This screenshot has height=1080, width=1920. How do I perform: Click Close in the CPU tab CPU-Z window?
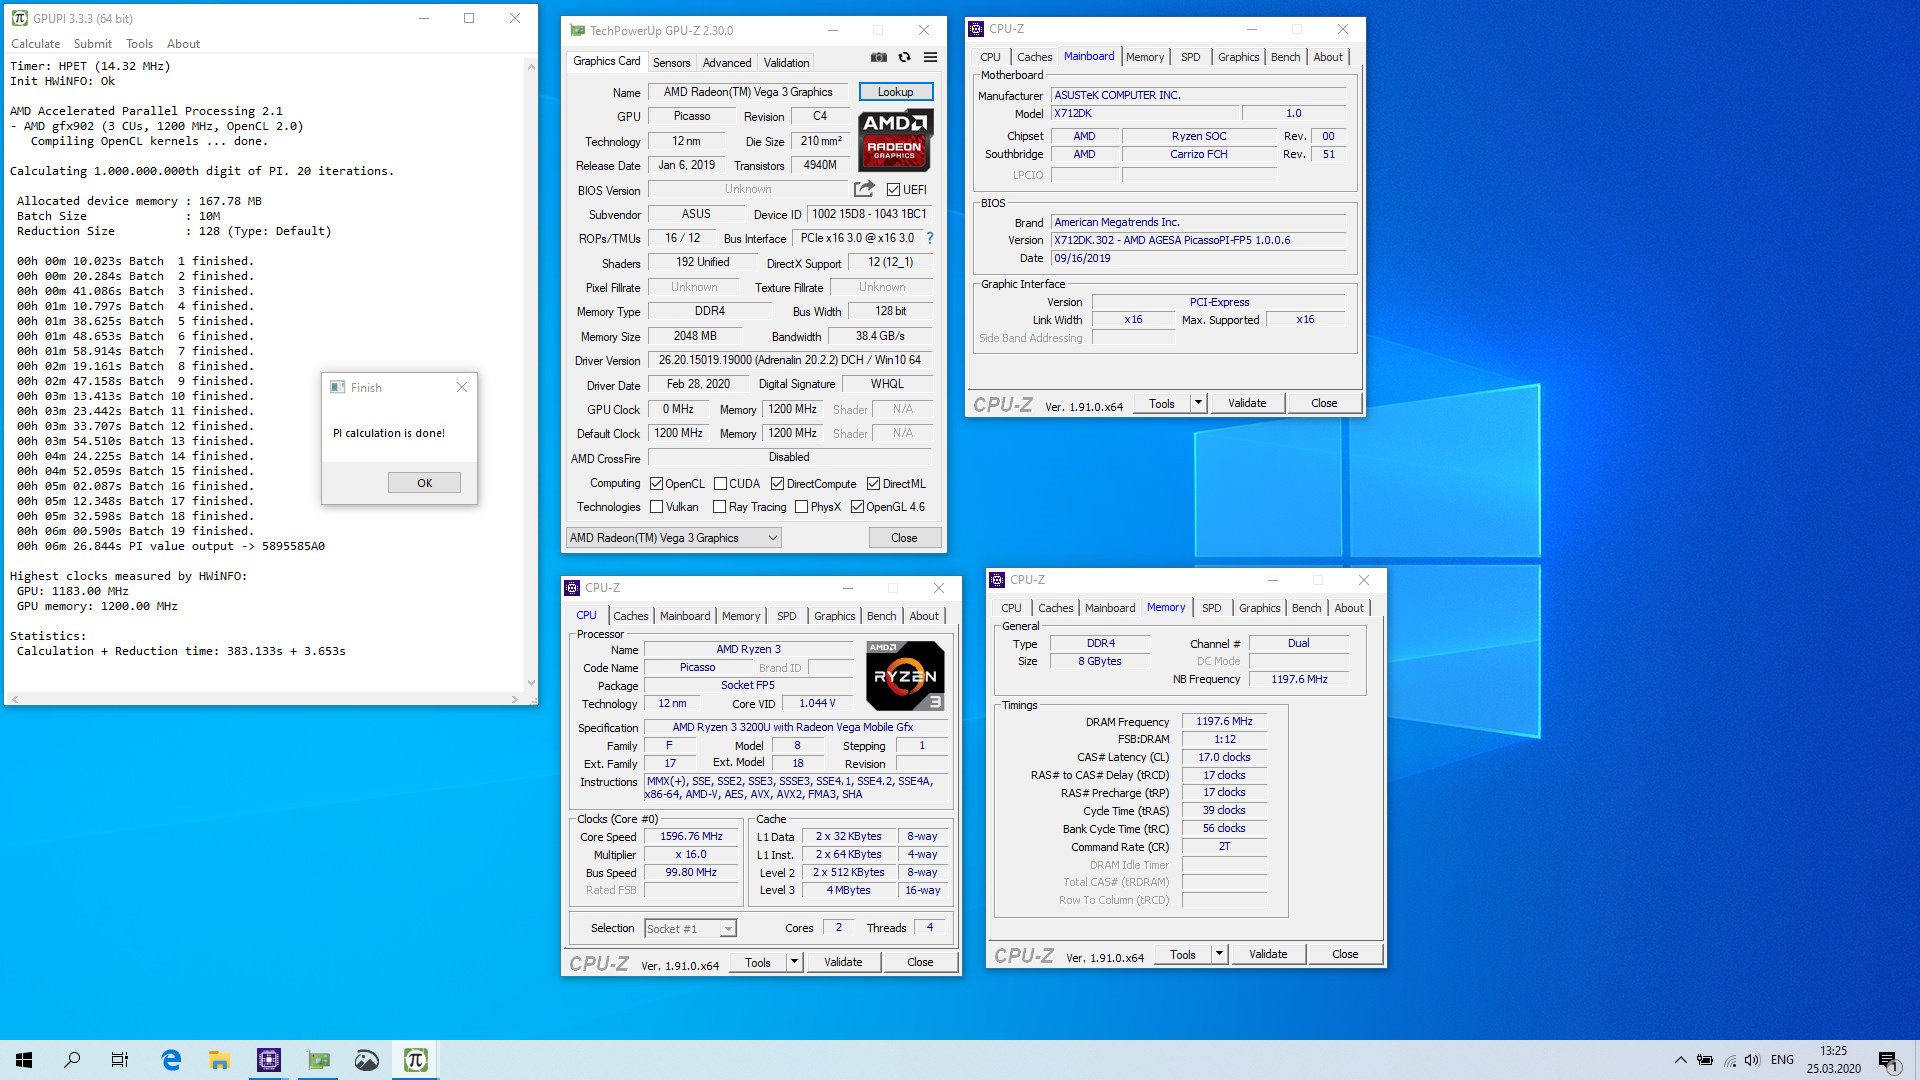[x=920, y=962]
